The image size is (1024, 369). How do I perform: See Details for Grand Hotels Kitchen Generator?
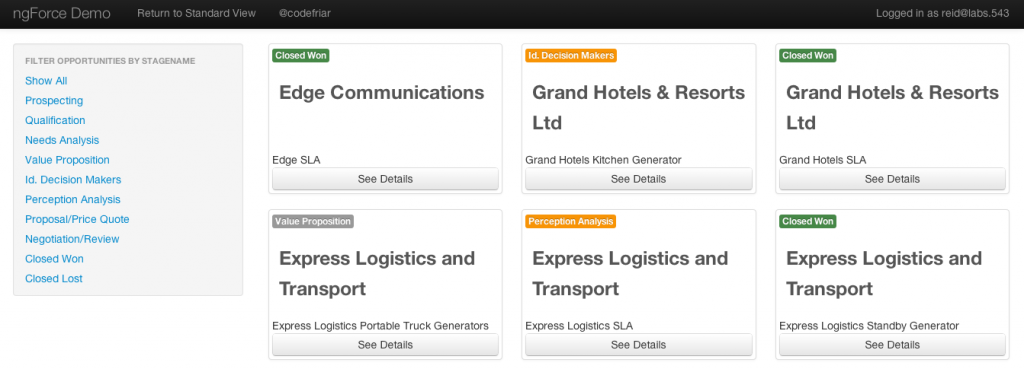[639, 179]
